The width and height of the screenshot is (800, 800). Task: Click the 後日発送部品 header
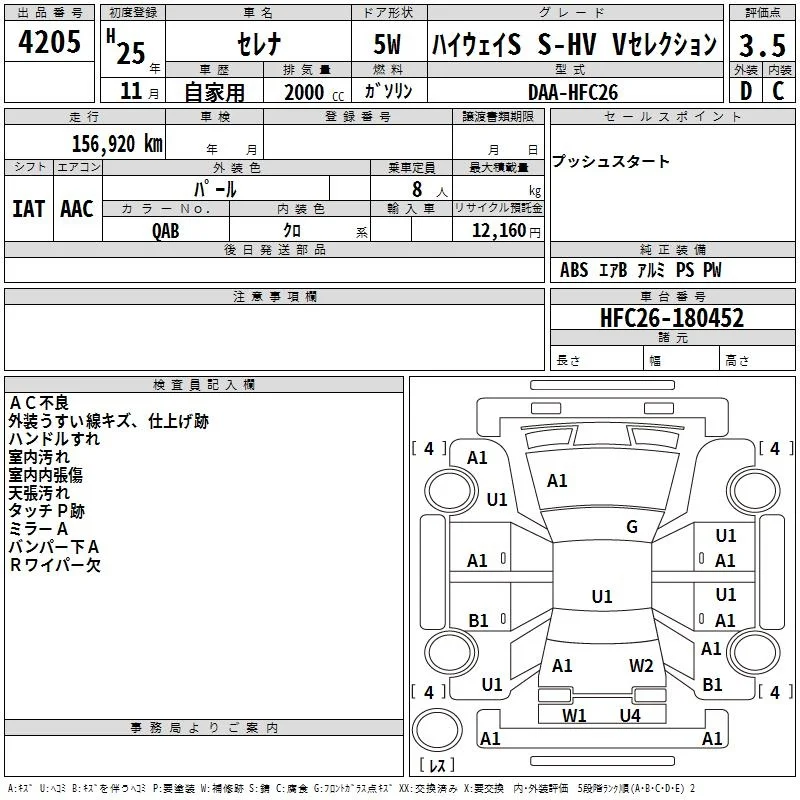[x=274, y=249]
